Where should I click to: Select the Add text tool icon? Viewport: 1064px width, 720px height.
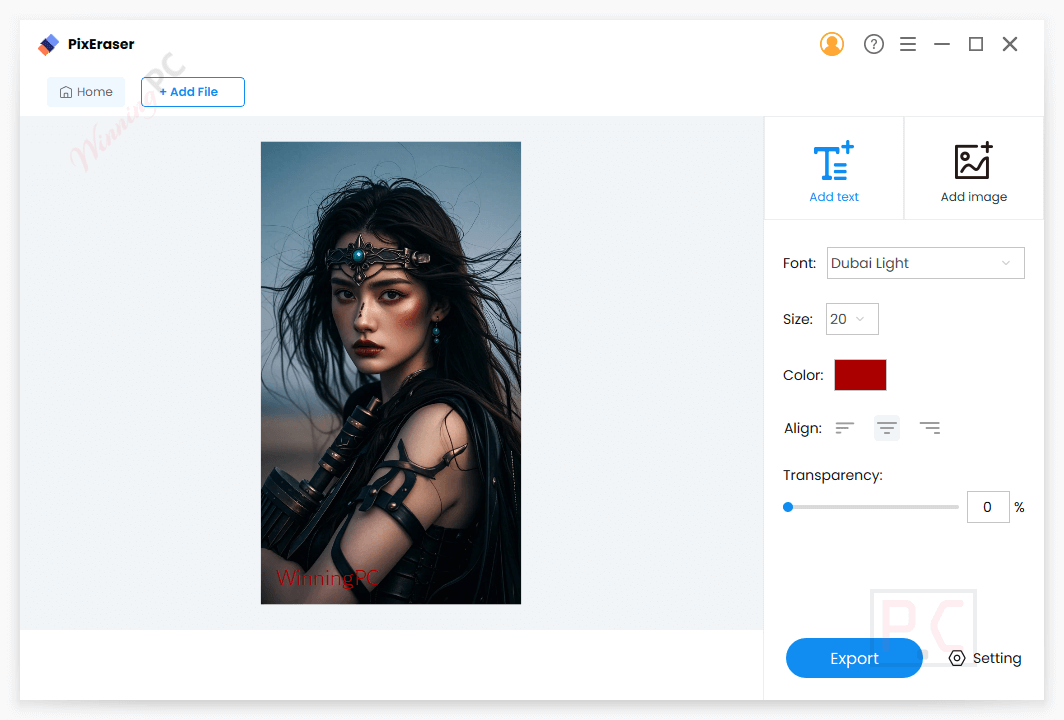[x=833, y=161]
